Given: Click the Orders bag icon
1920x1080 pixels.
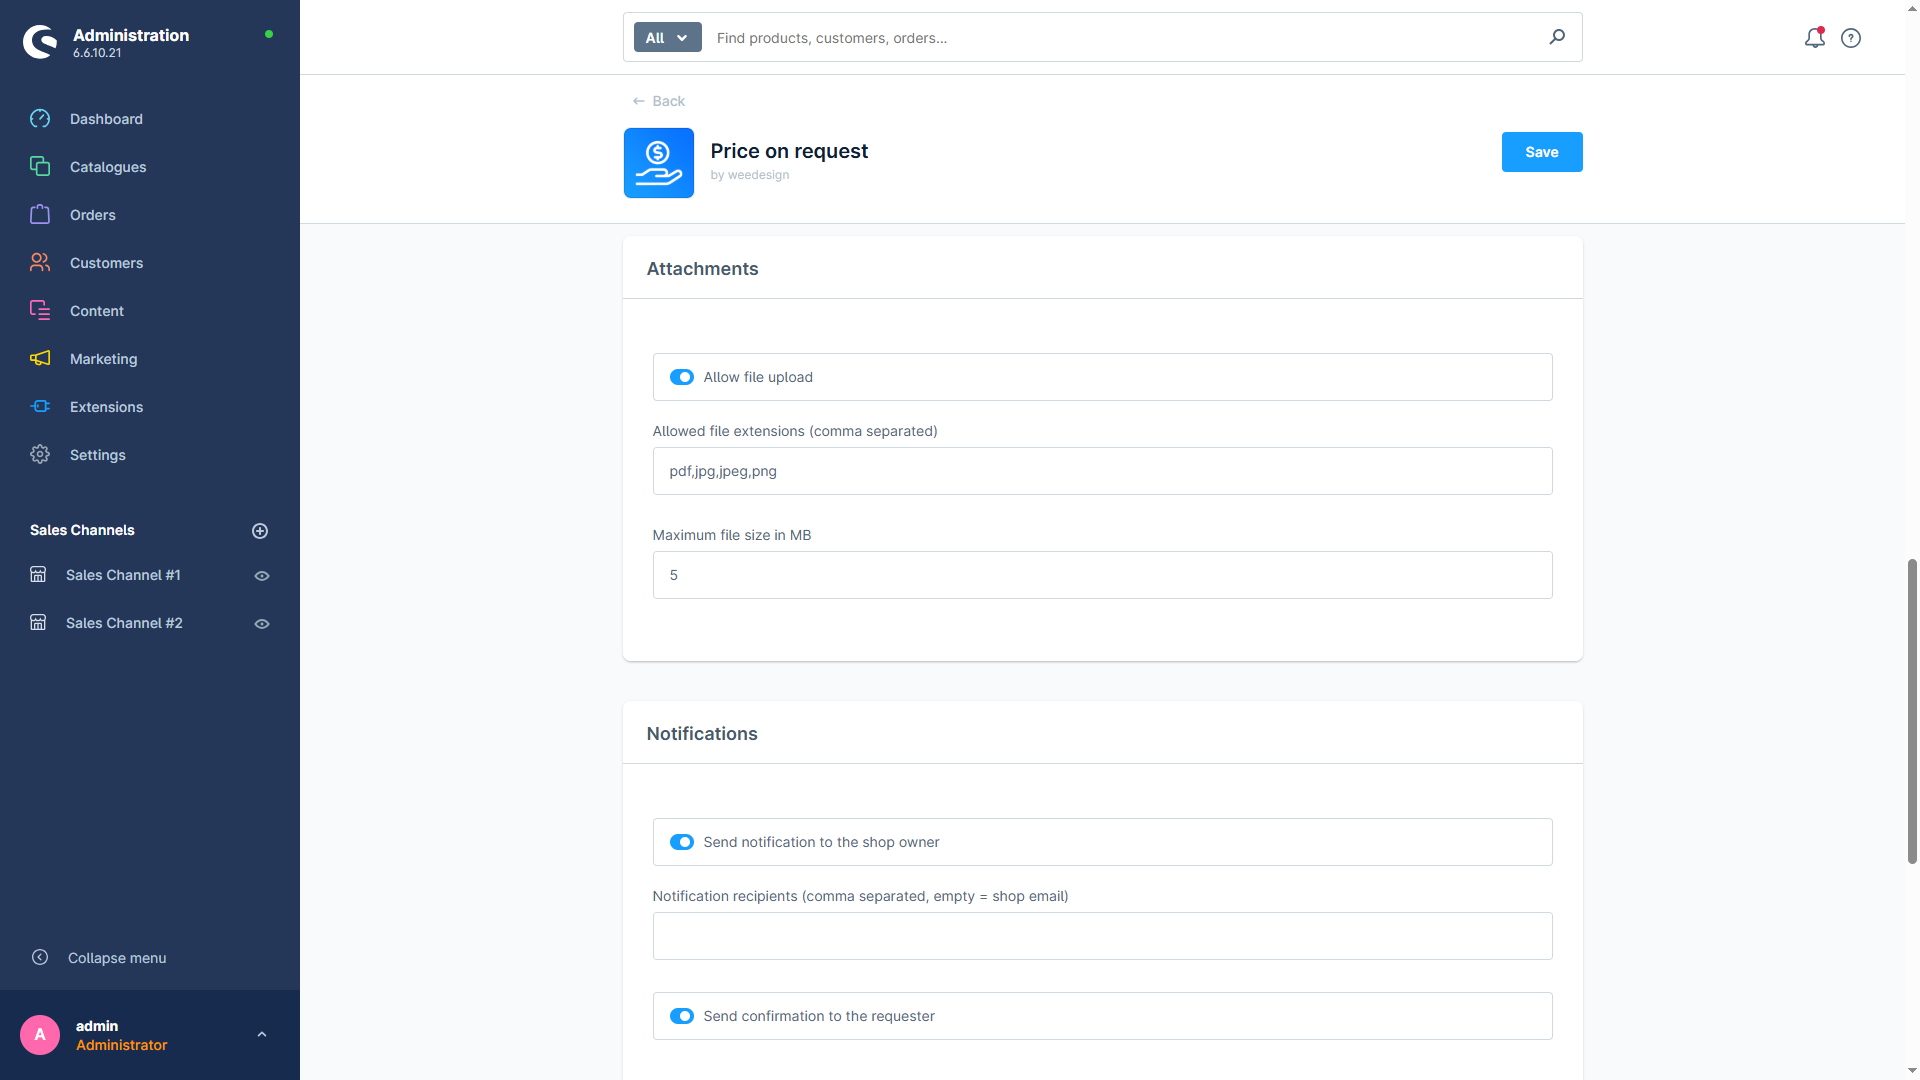Looking at the screenshot, I should click(x=40, y=215).
